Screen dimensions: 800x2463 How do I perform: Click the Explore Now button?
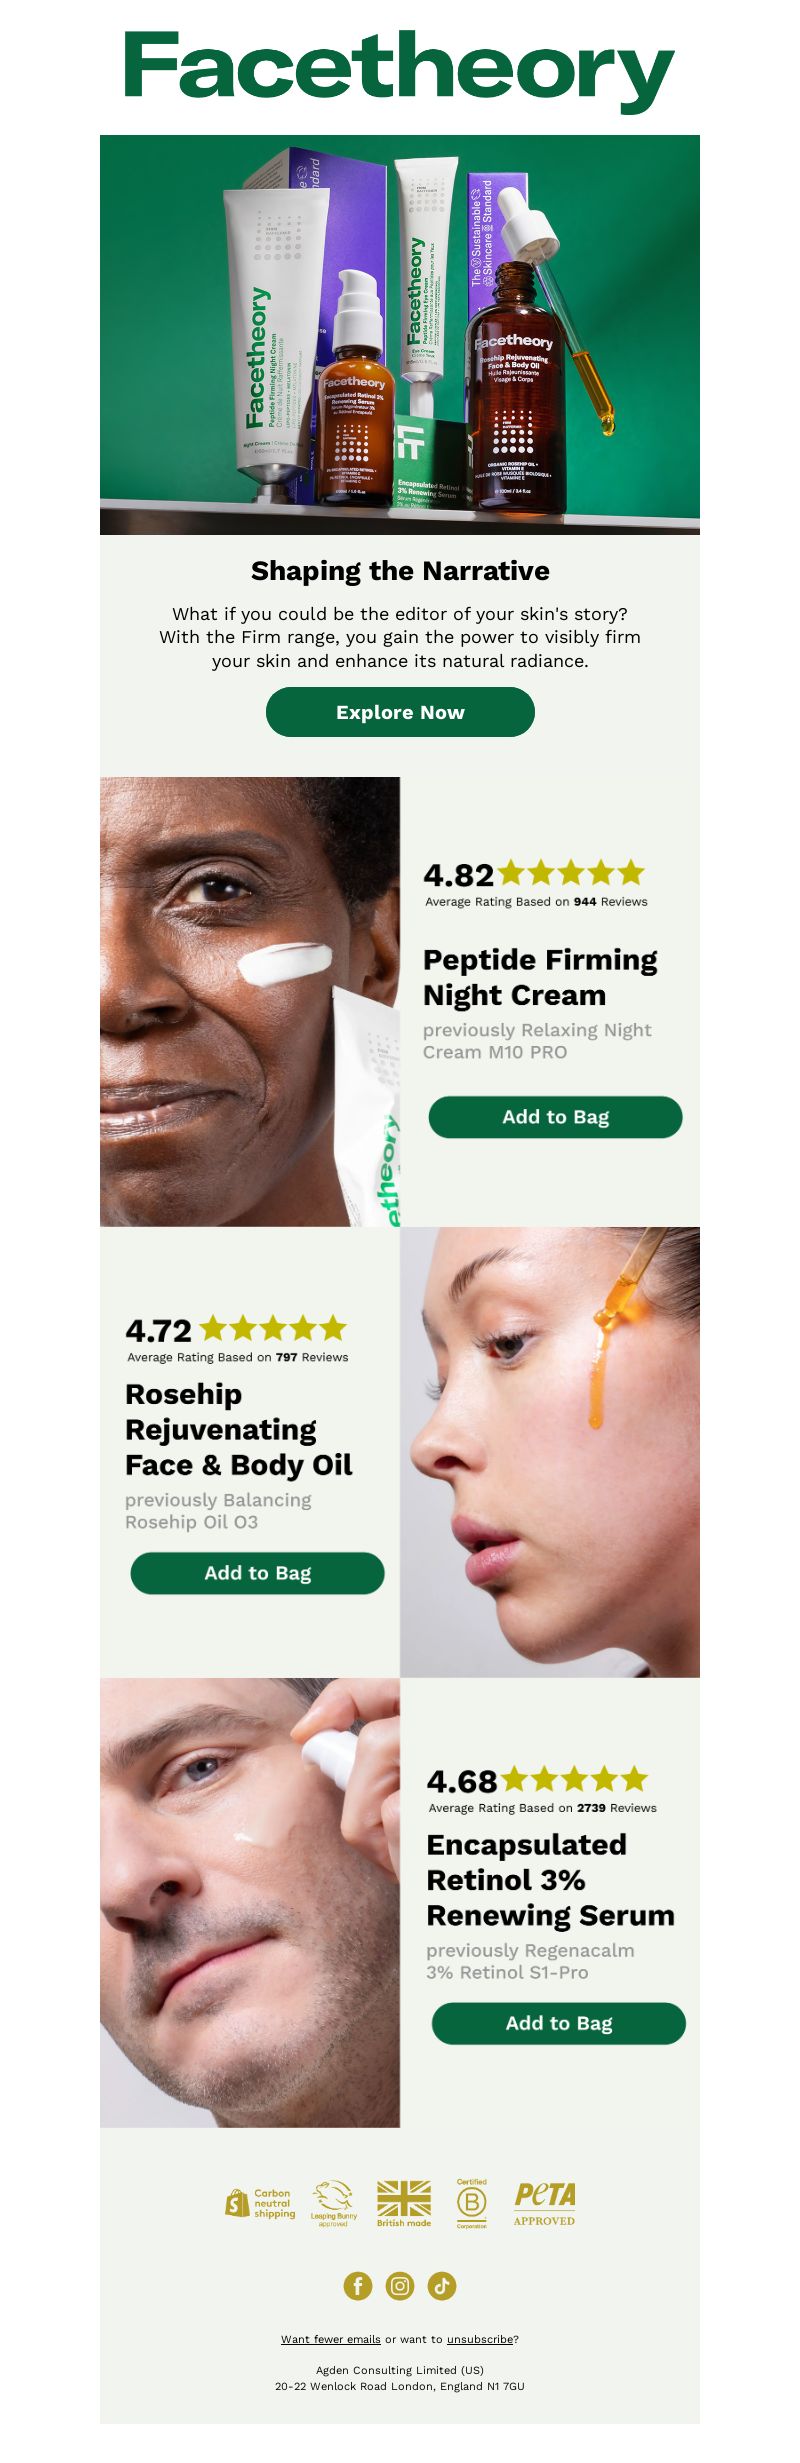point(400,712)
